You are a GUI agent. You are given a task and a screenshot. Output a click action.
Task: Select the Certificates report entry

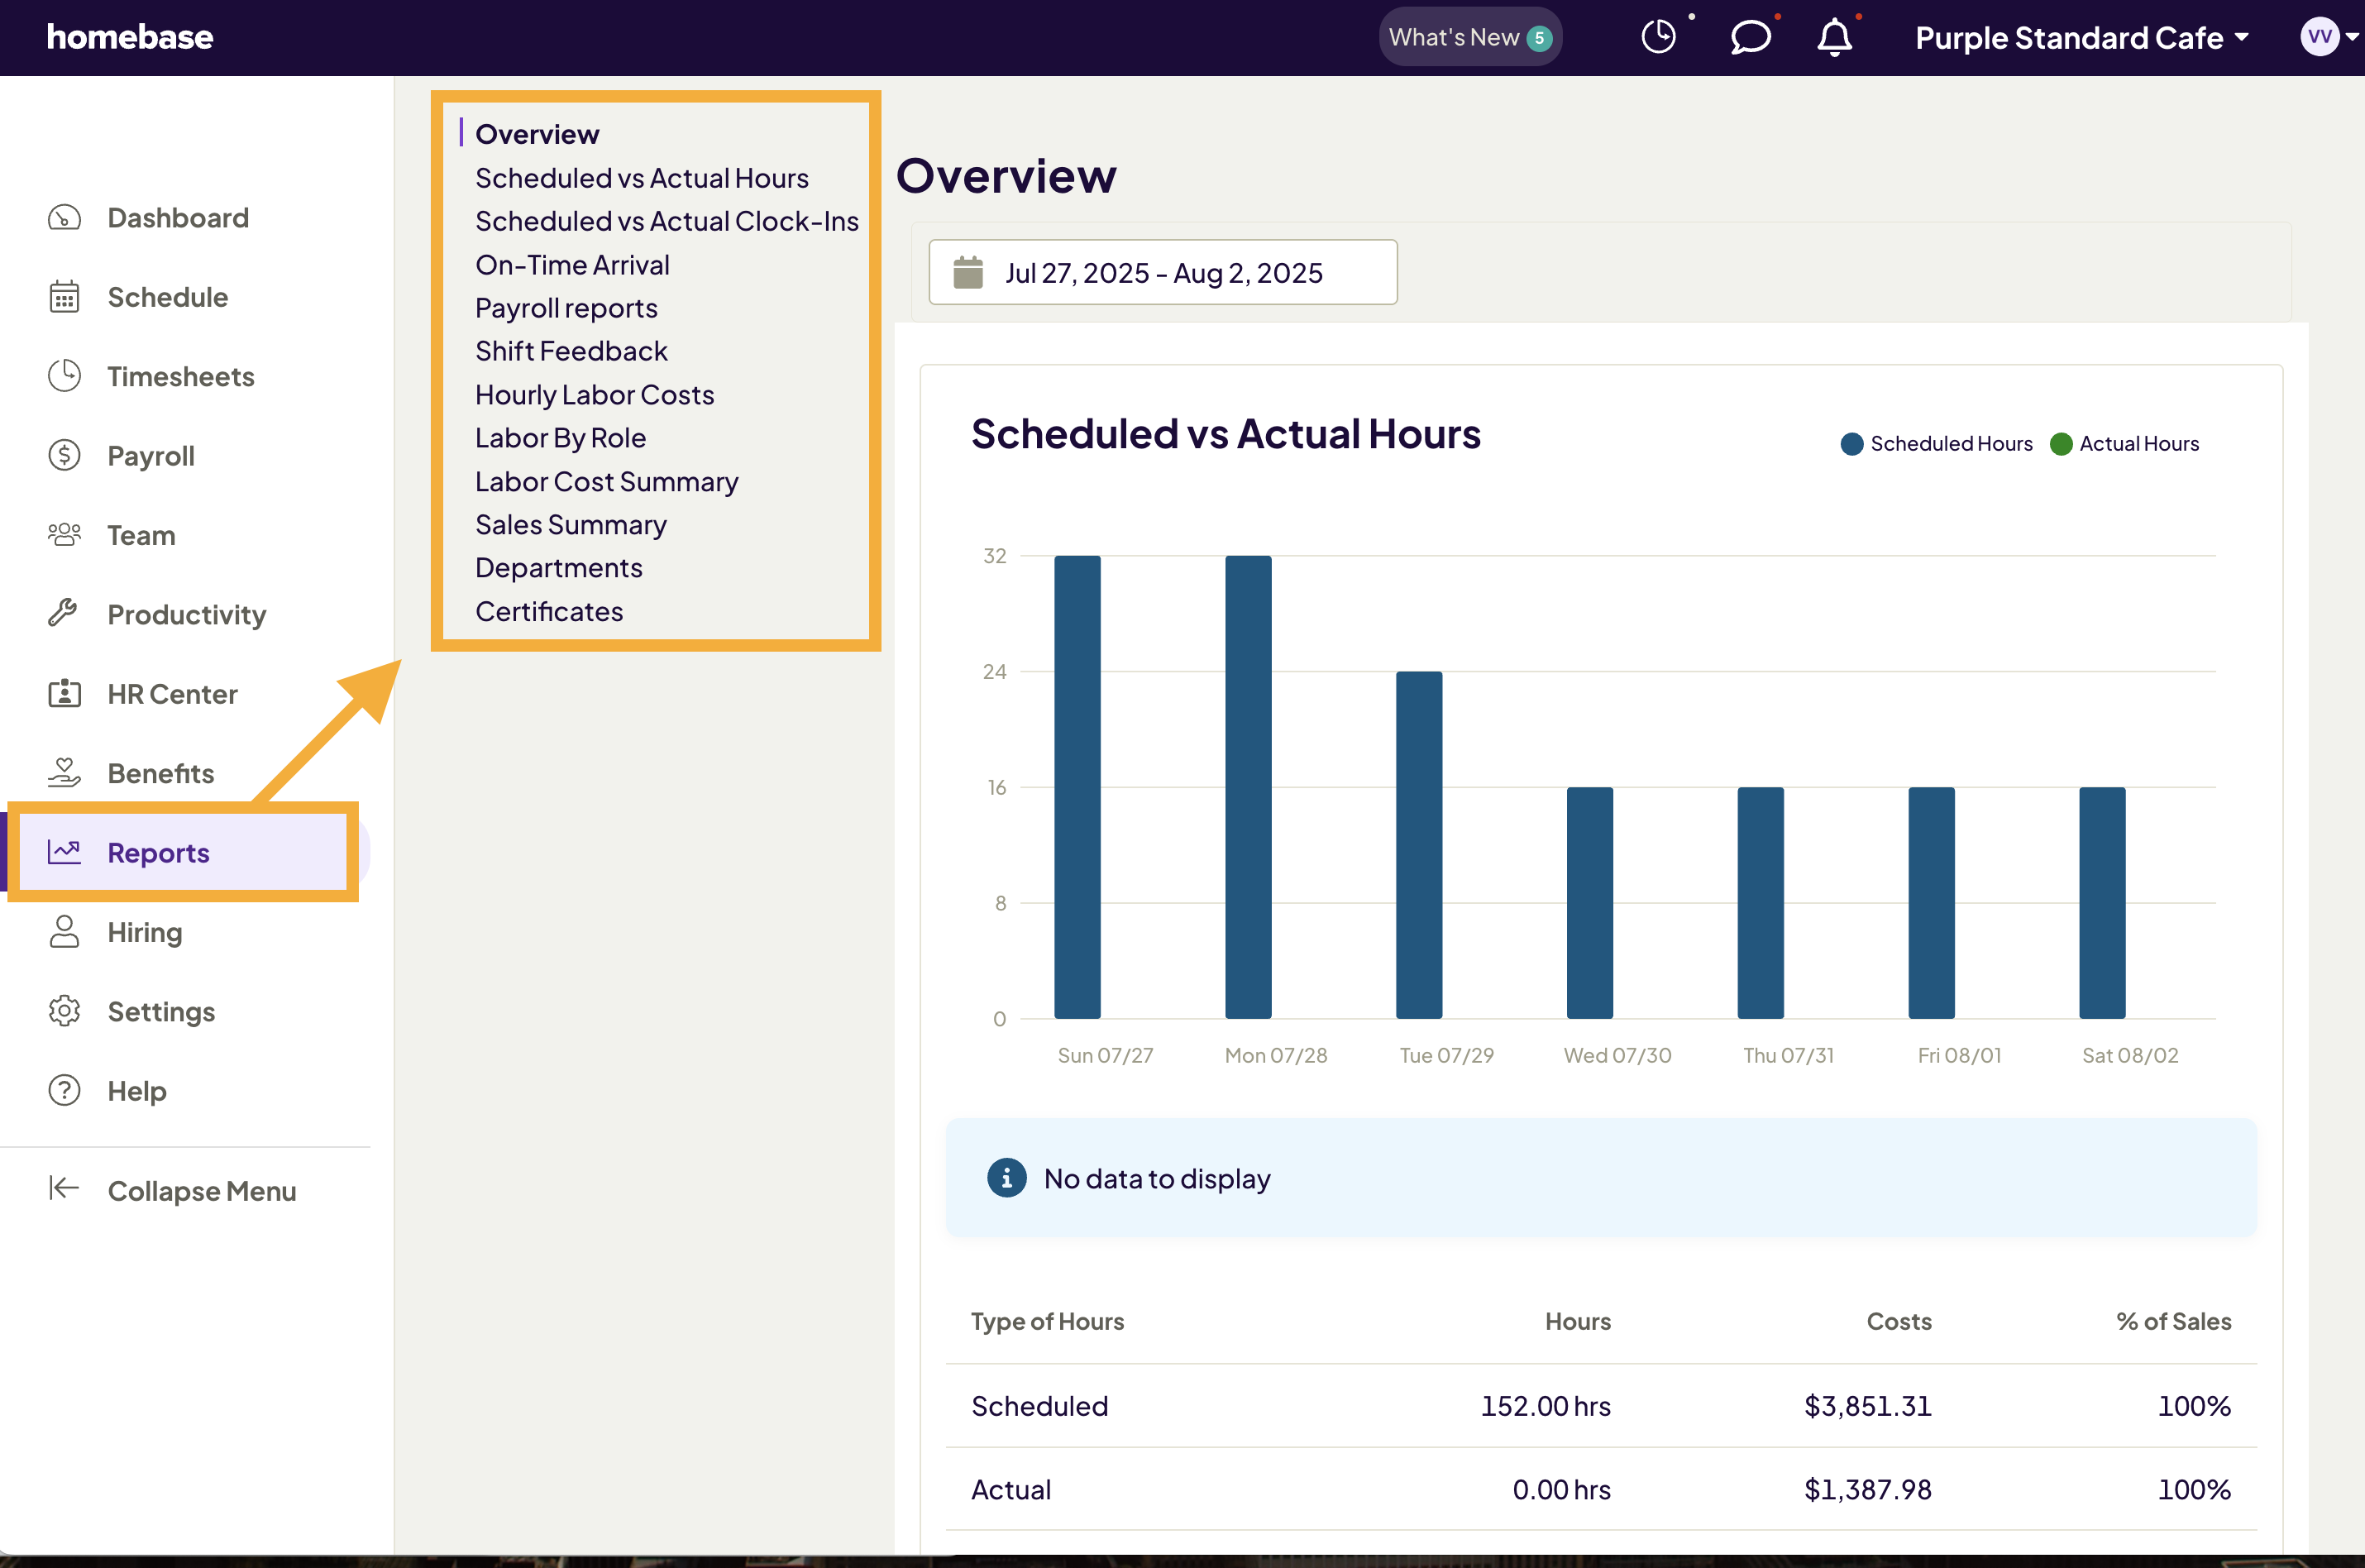pyautogui.click(x=549, y=610)
